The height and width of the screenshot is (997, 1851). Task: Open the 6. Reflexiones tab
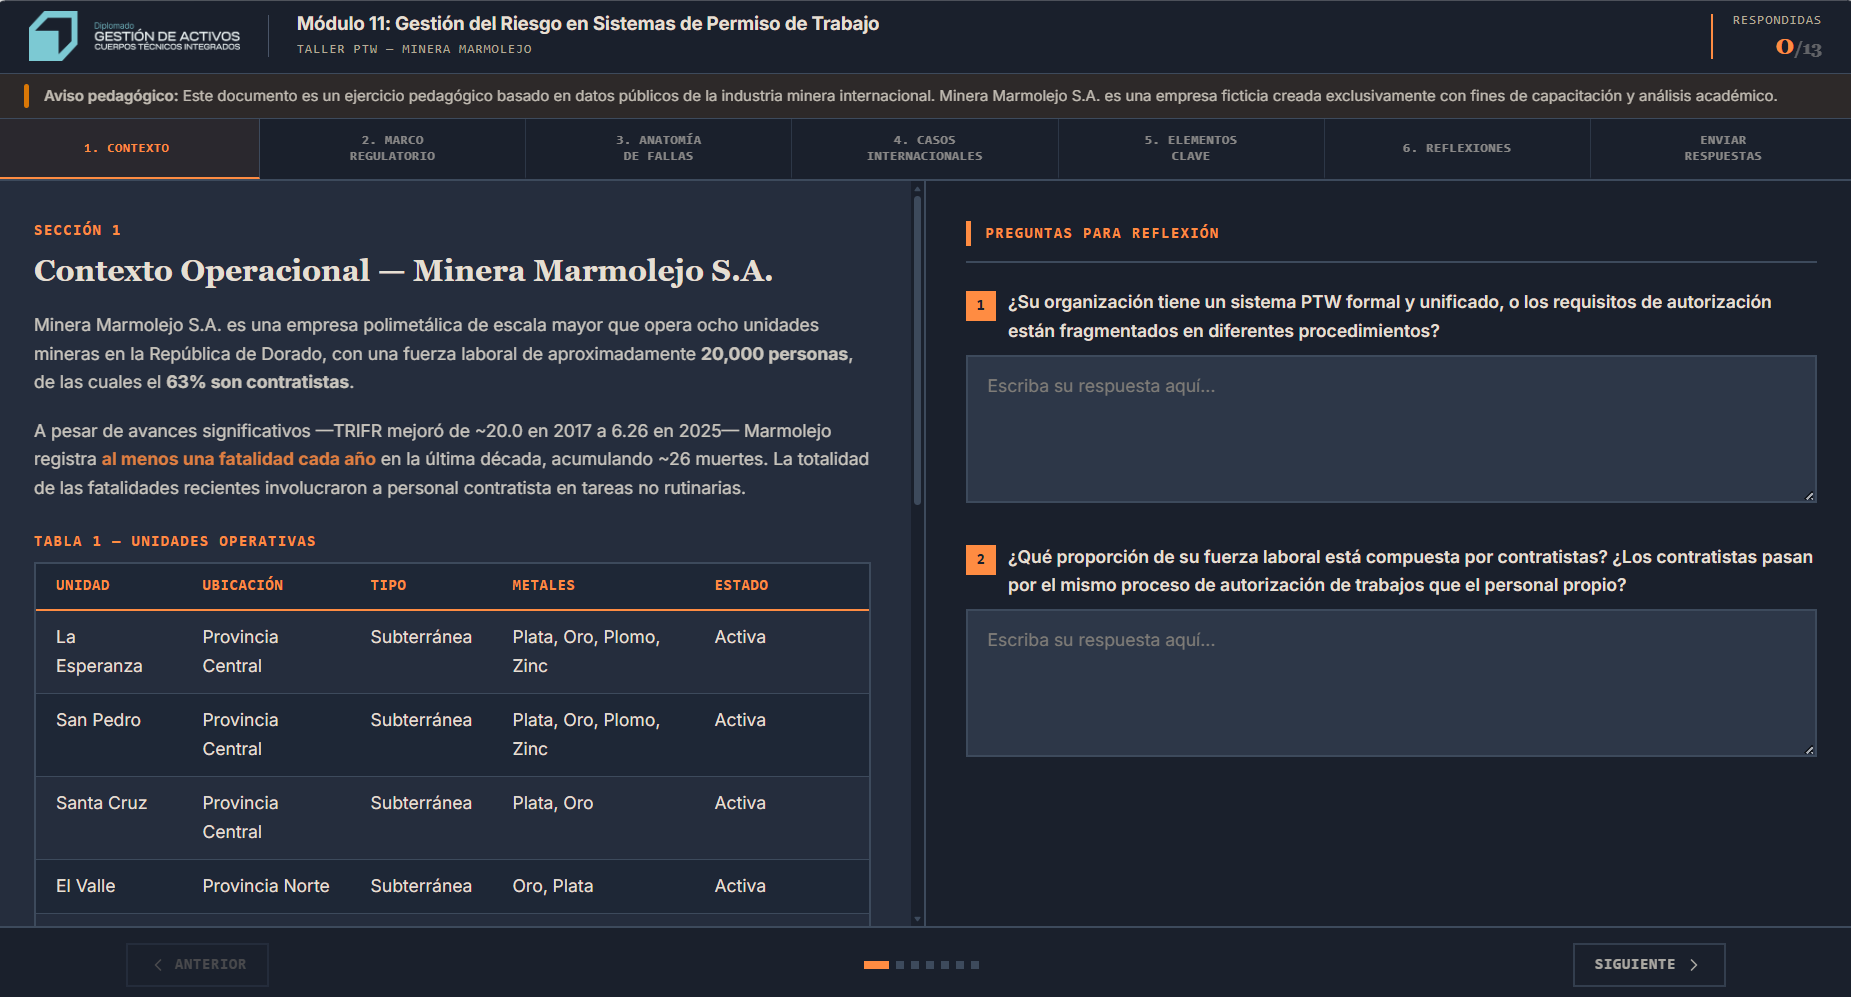[1456, 148]
